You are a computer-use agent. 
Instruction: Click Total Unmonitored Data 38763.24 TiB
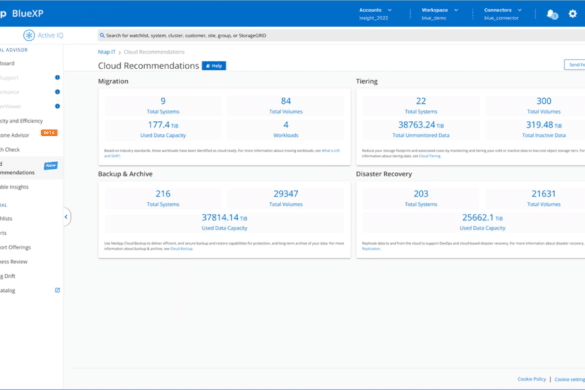coord(421,125)
